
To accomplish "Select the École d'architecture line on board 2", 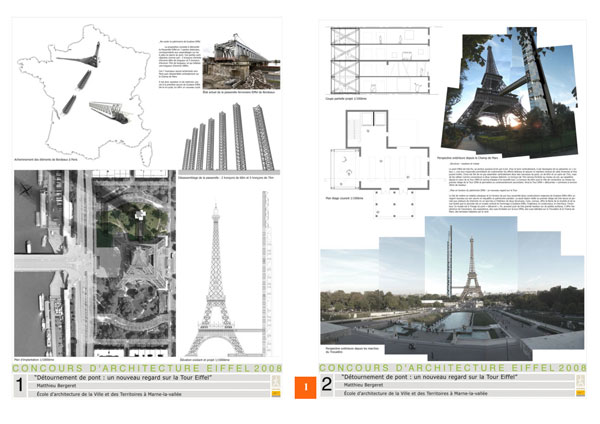I will coord(416,393).
